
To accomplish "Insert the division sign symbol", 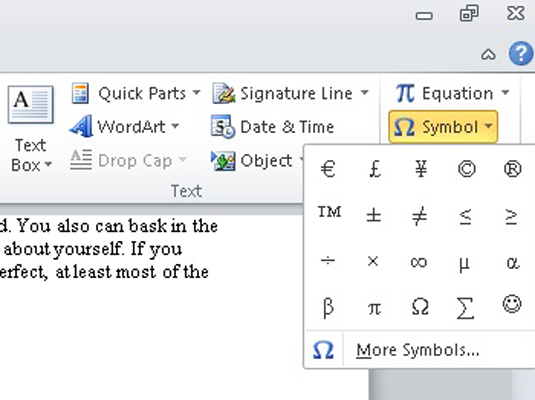I will [x=328, y=261].
